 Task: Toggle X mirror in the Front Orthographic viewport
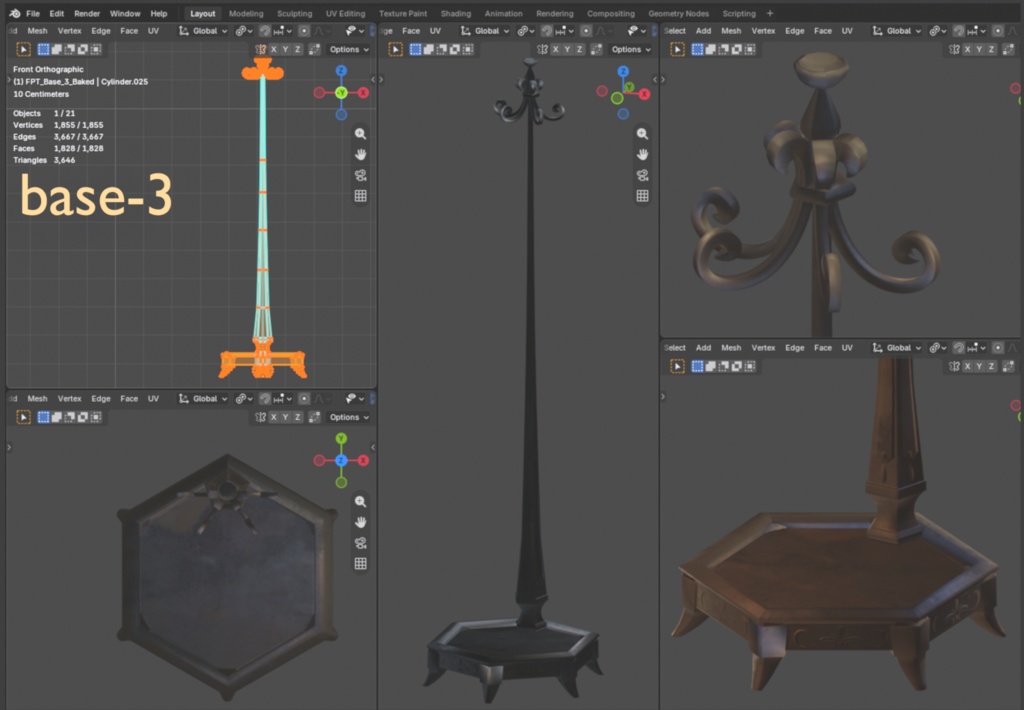tap(274, 50)
